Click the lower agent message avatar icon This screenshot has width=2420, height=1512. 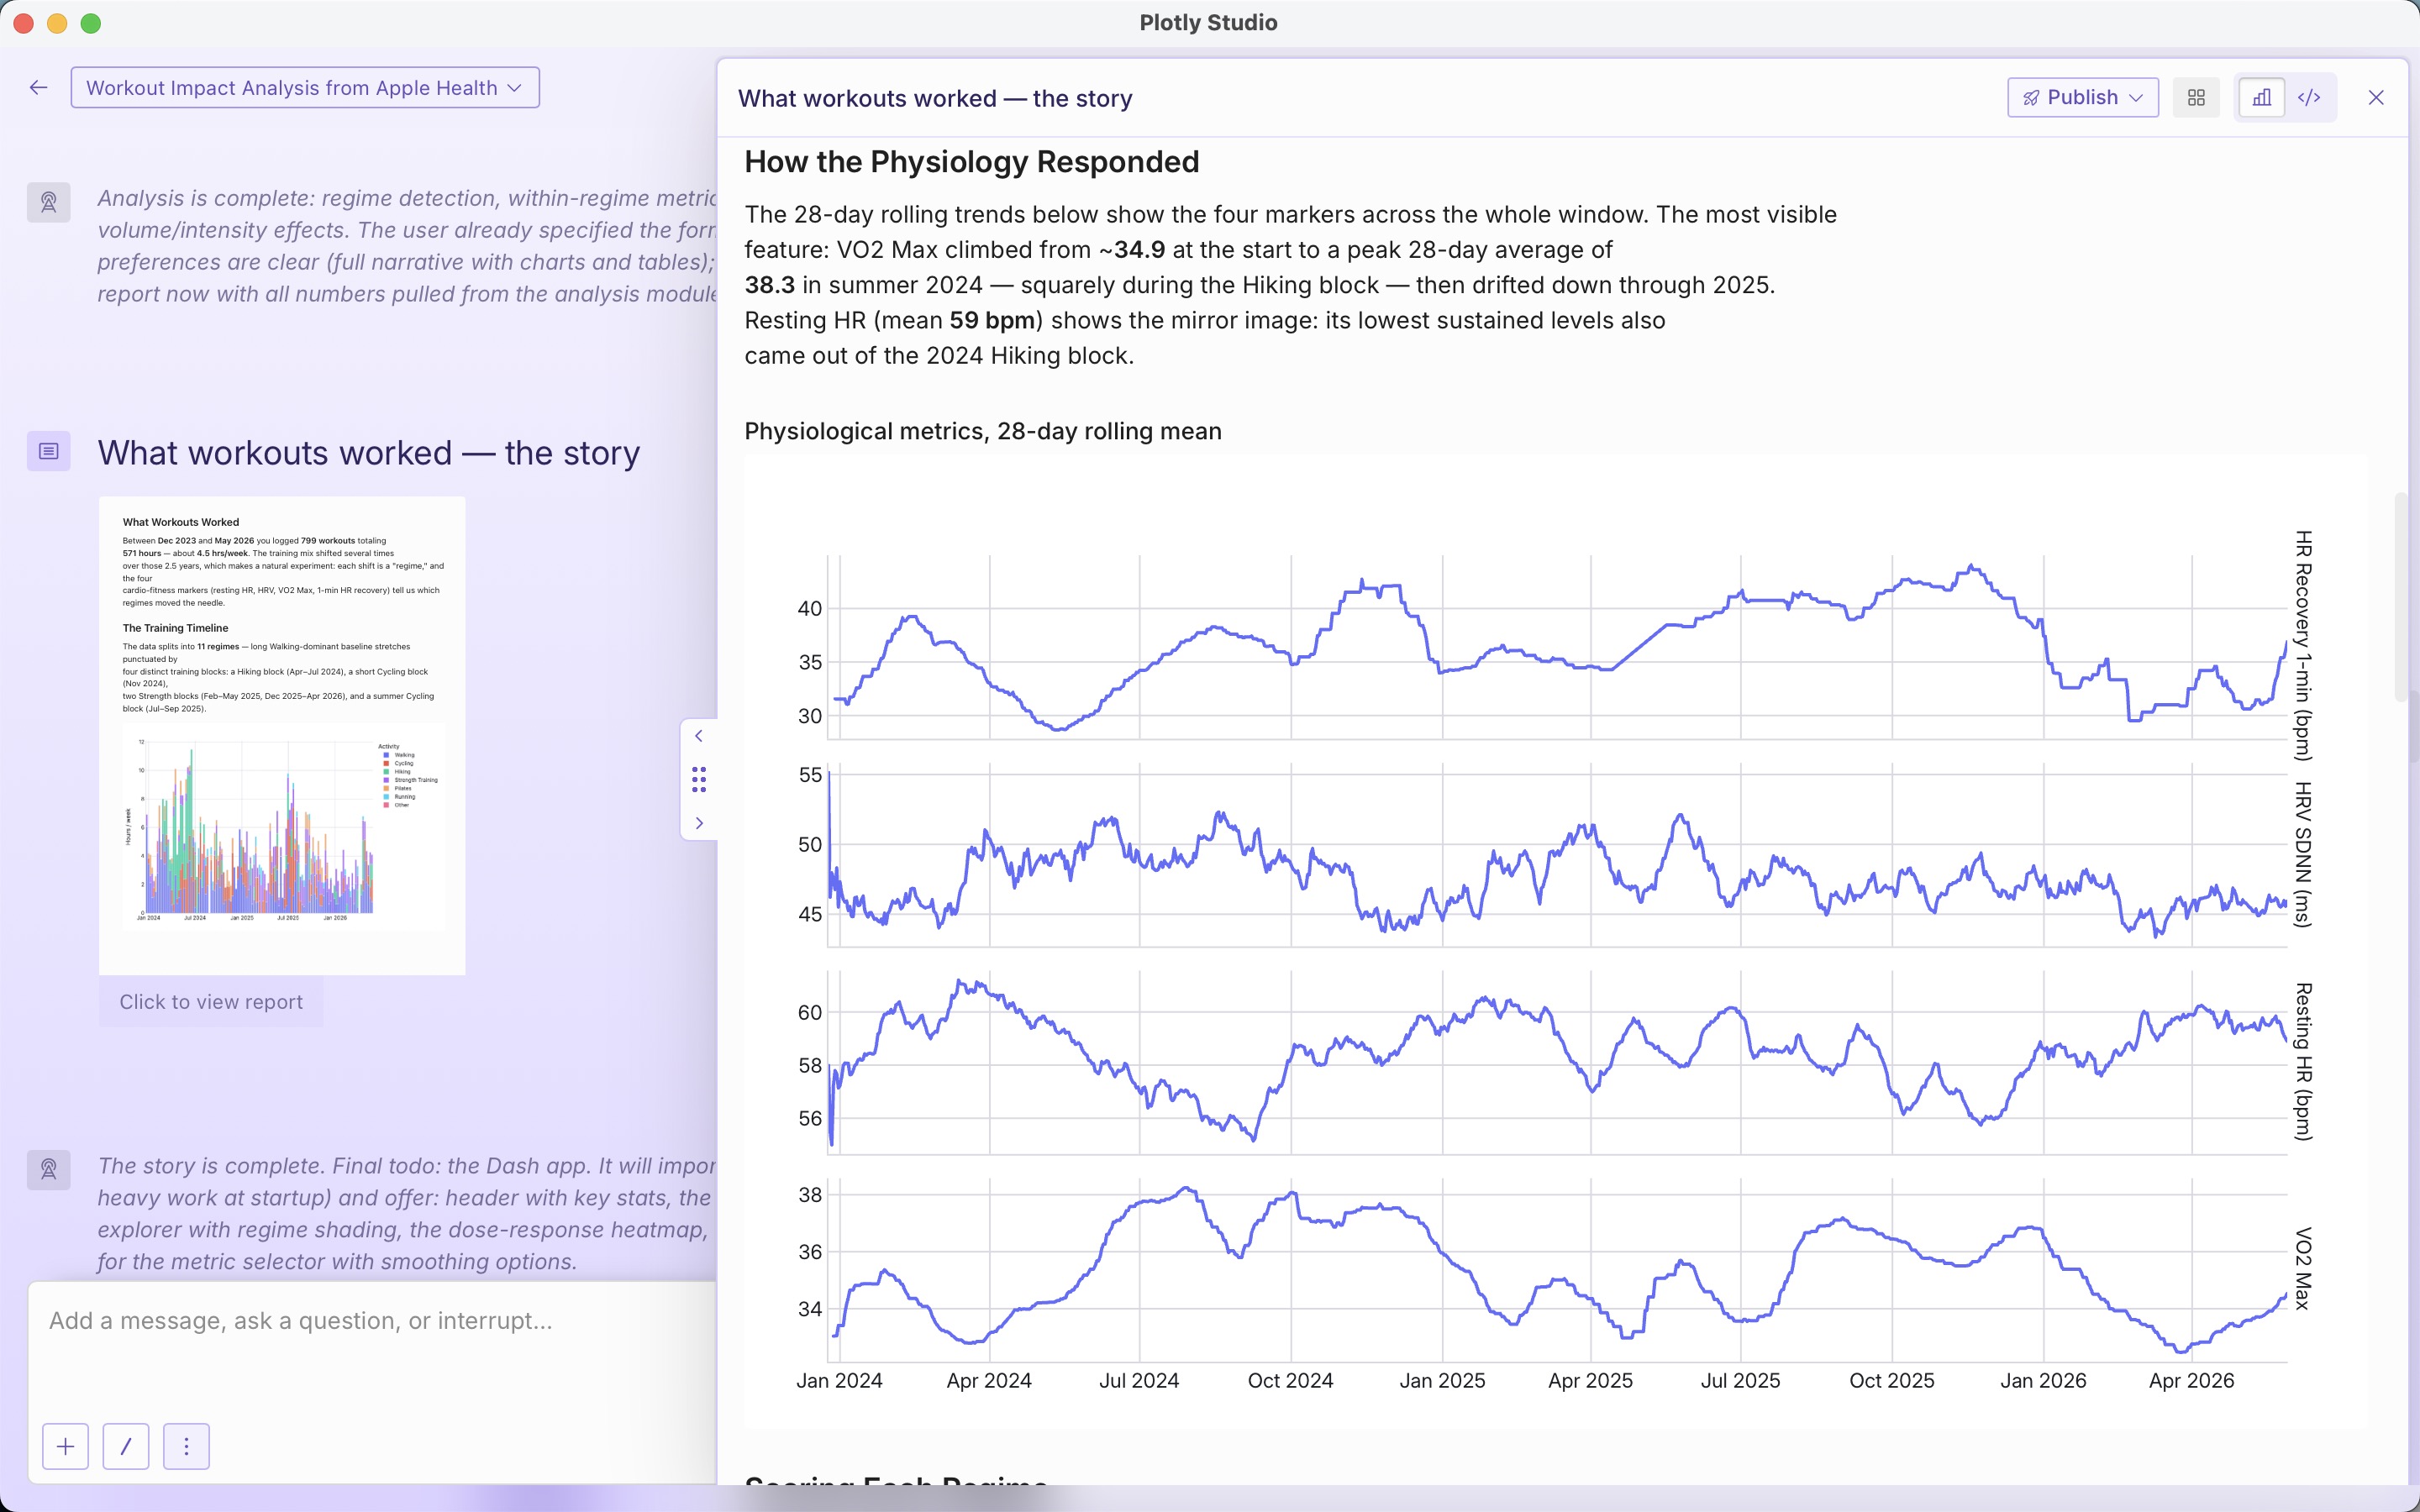tap(48, 1169)
